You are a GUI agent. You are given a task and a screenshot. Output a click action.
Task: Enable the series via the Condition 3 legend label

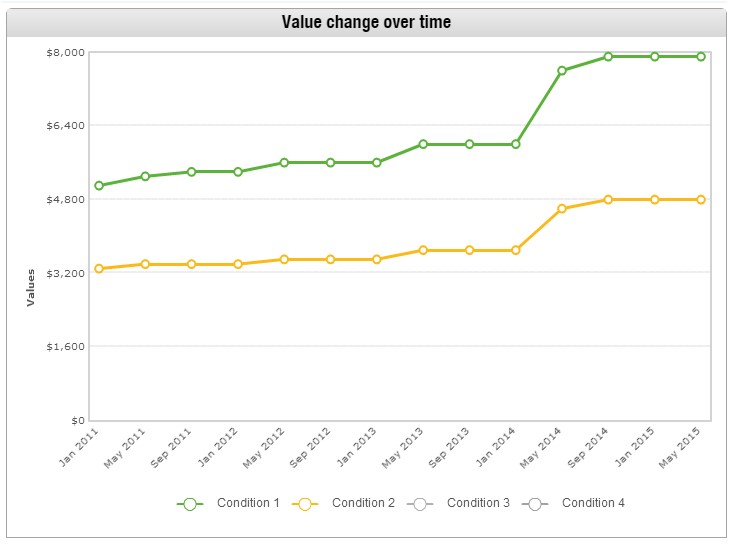478,503
